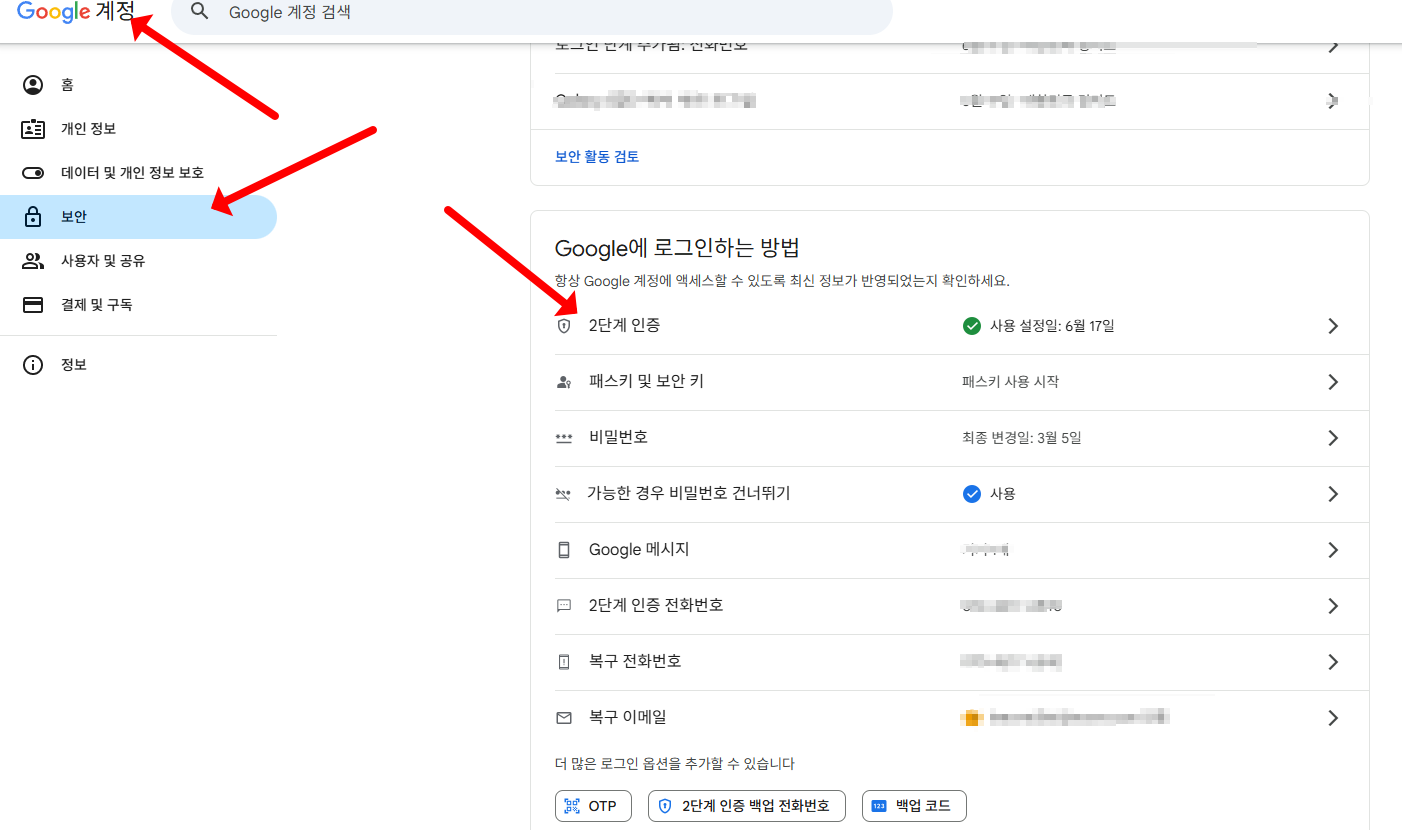The image size is (1402, 830).
Task: Click blue check beside 사용
Action: (x=971, y=494)
